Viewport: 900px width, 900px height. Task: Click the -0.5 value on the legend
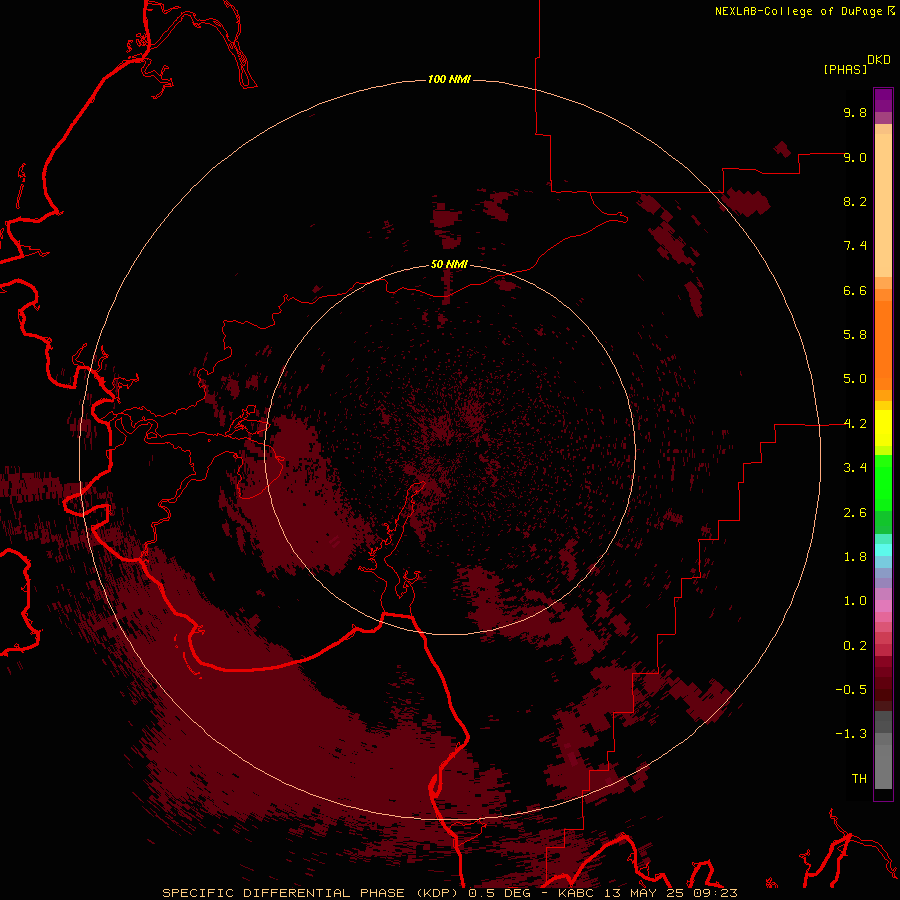851,690
